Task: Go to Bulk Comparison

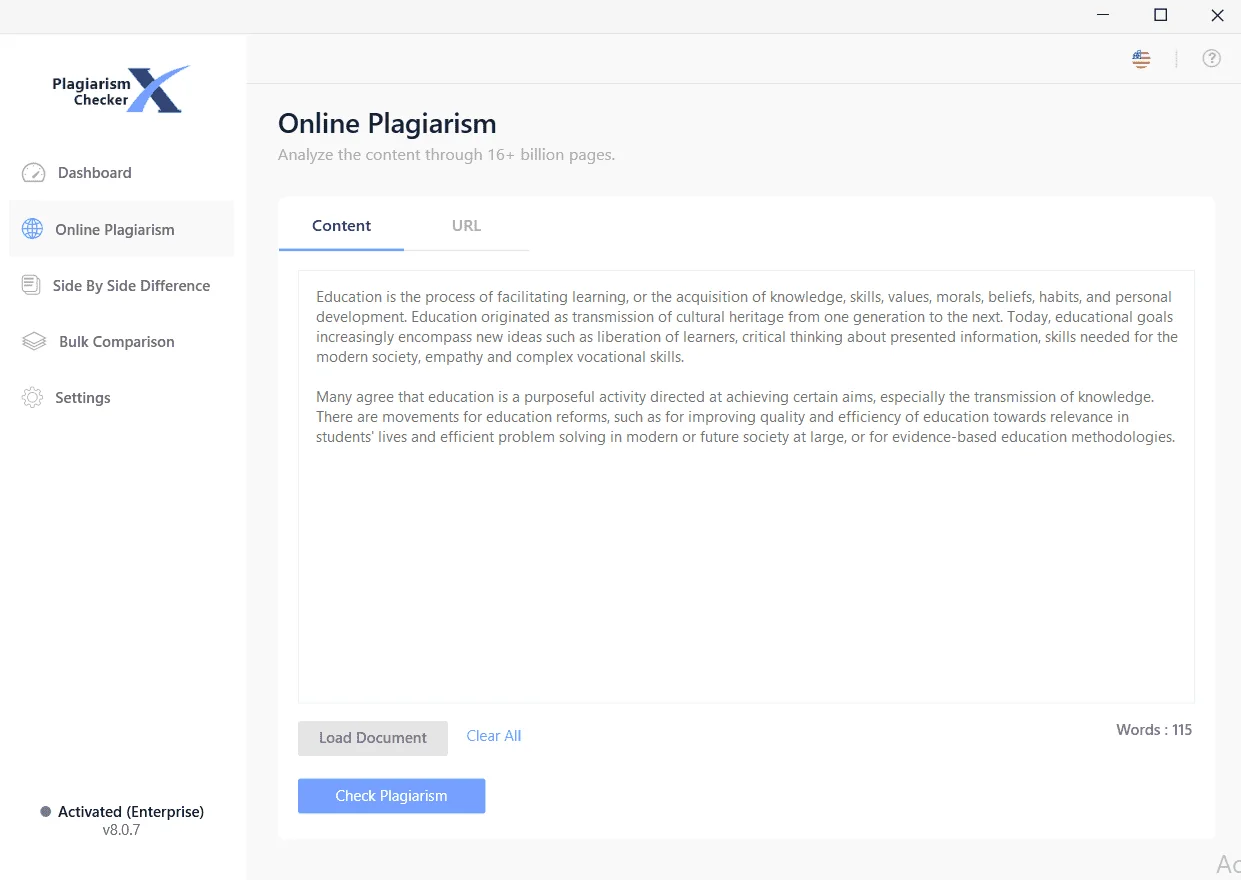Action: coord(121,342)
